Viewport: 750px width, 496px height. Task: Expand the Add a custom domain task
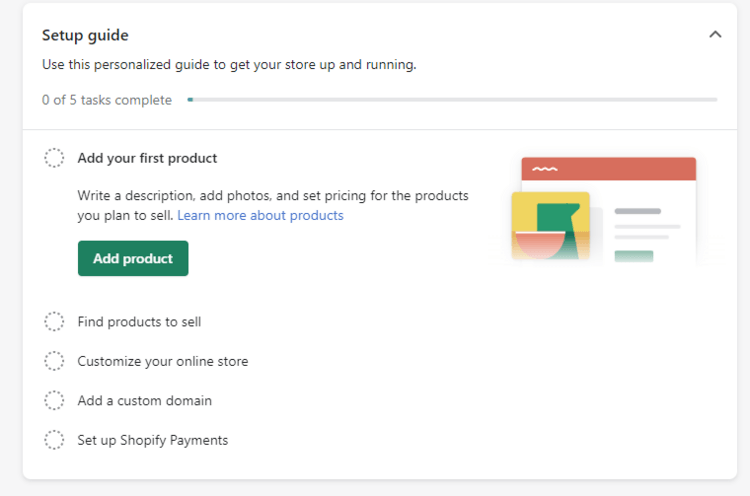[x=144, y=401]
